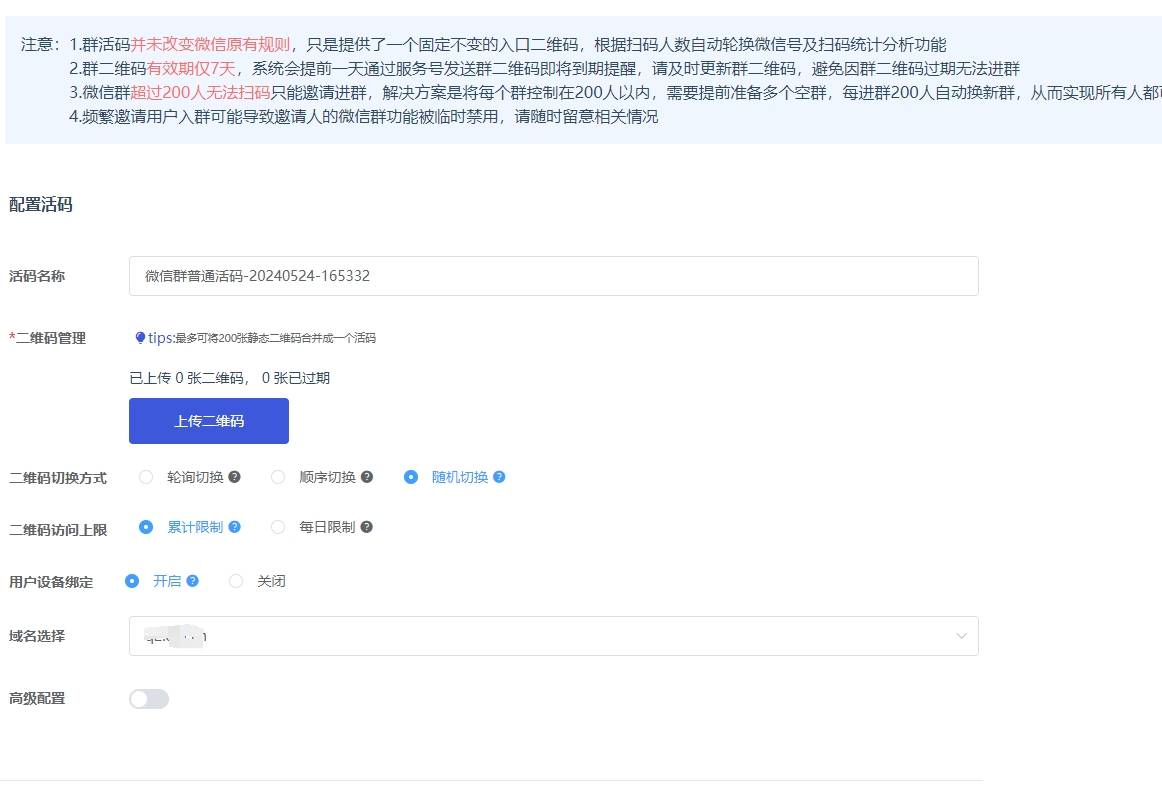Select 累计限制 access limit option

146,527
